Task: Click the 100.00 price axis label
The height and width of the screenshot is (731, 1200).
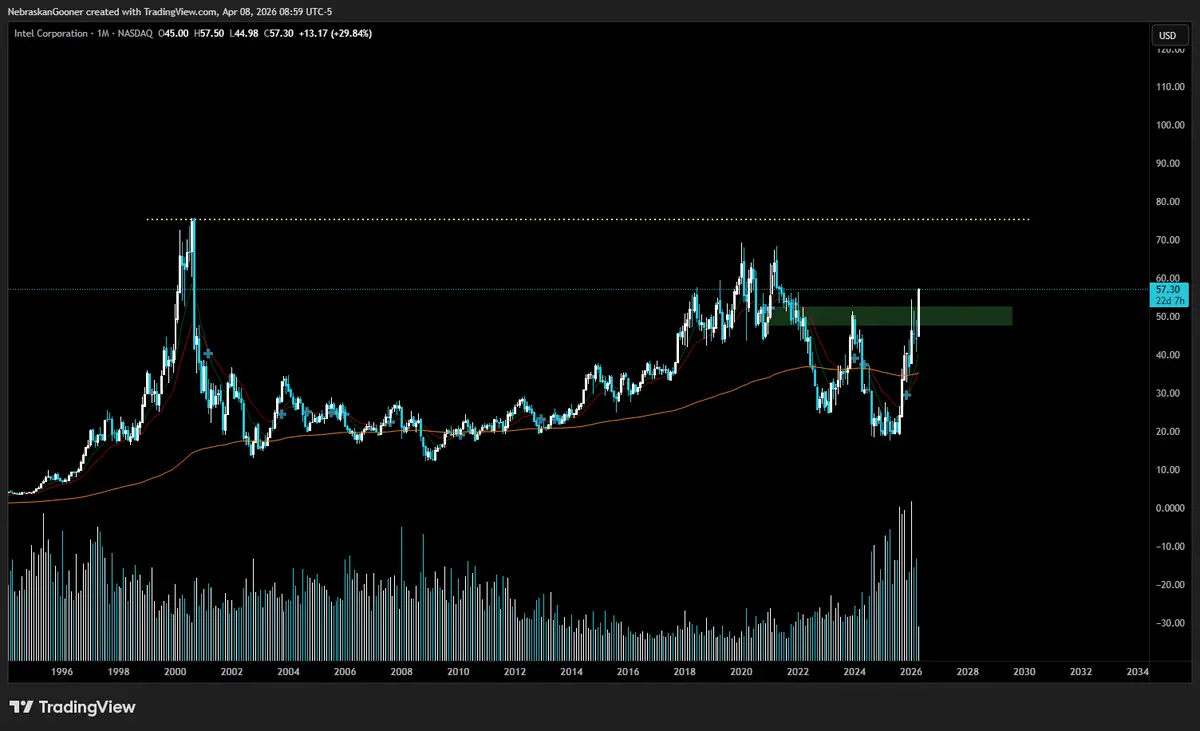Action: [1169, 125]
